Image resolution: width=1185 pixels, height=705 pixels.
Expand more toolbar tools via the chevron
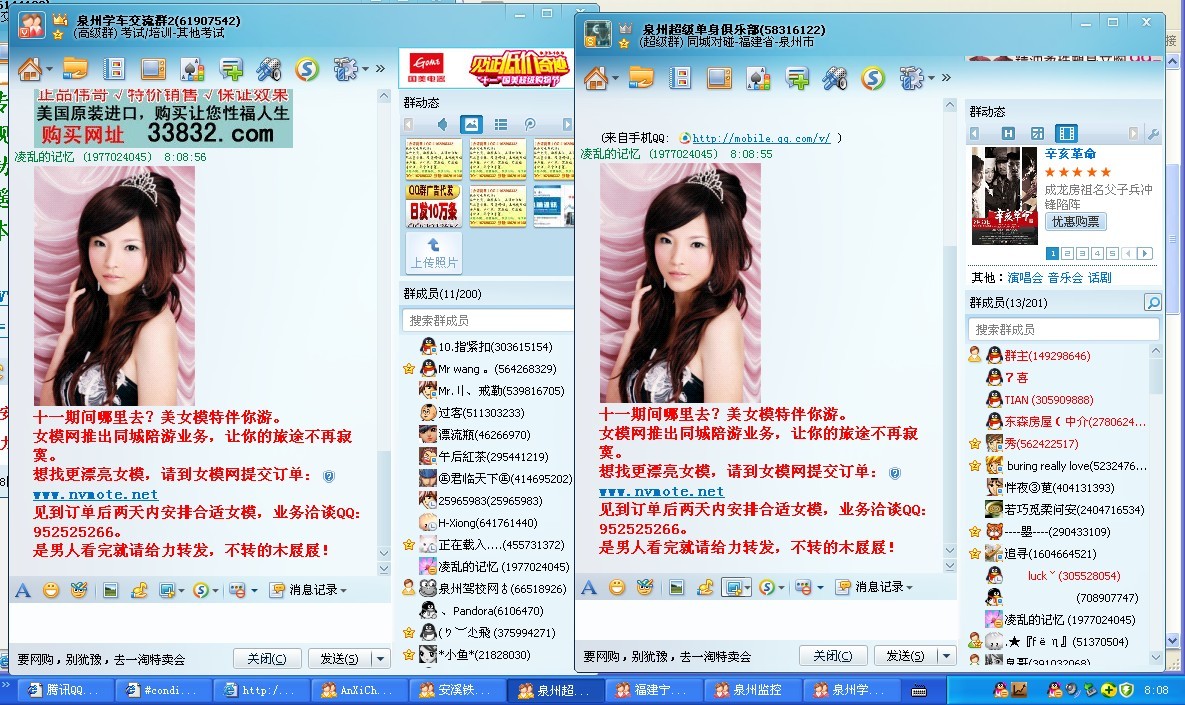[x=944, y=75]
